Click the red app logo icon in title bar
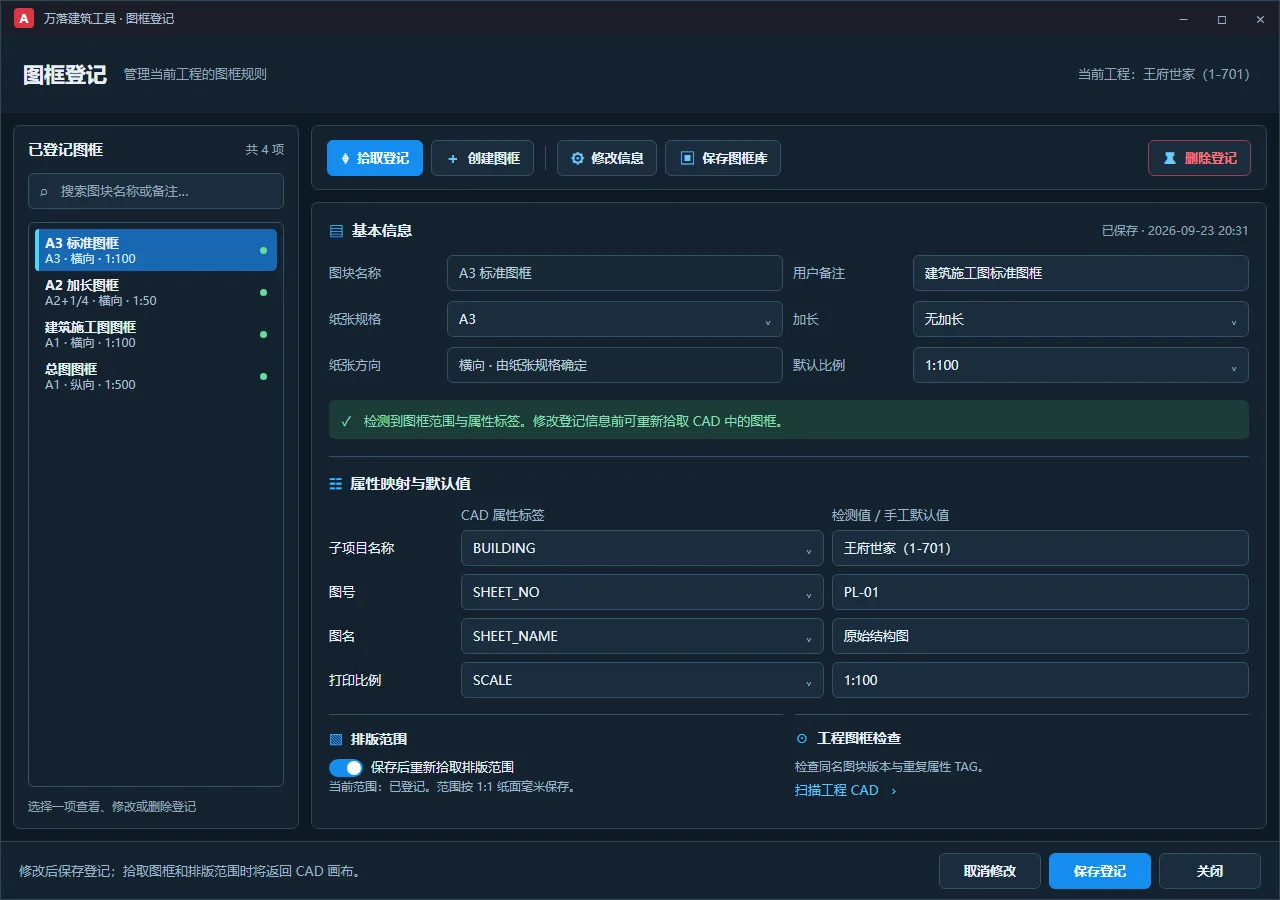 pos(24,19)
